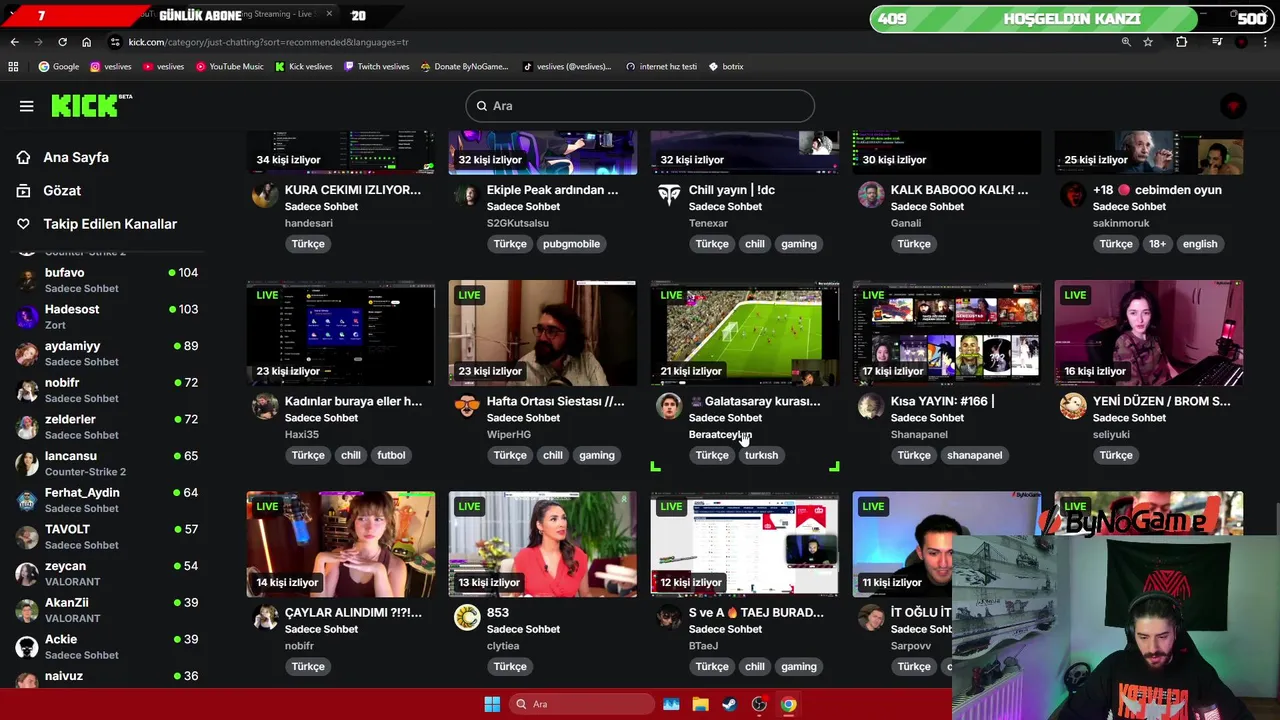Click the Tenexar channel avatar

coord(669,195)
